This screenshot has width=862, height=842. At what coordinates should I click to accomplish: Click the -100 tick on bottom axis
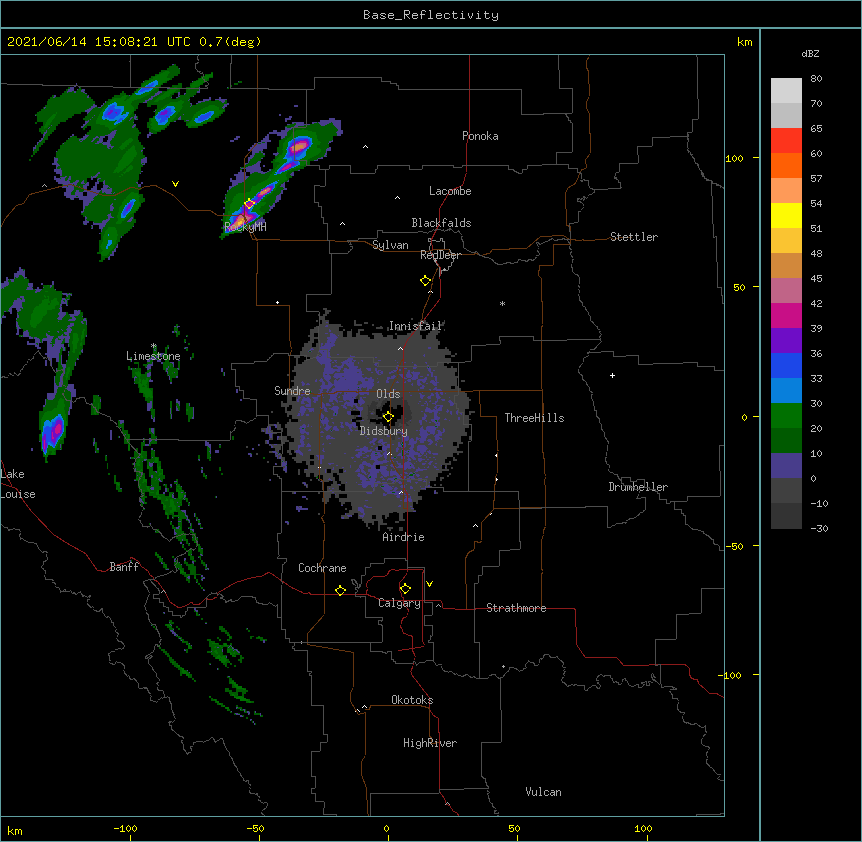click(x=125, y=828)
